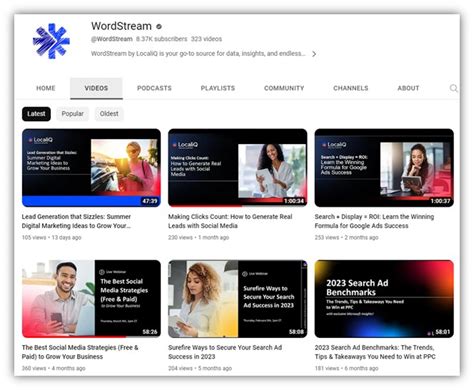The height and width of the screenshot is (390, 474).
Task: Open the Podcasts tab
Action: (x=154, y=88)
